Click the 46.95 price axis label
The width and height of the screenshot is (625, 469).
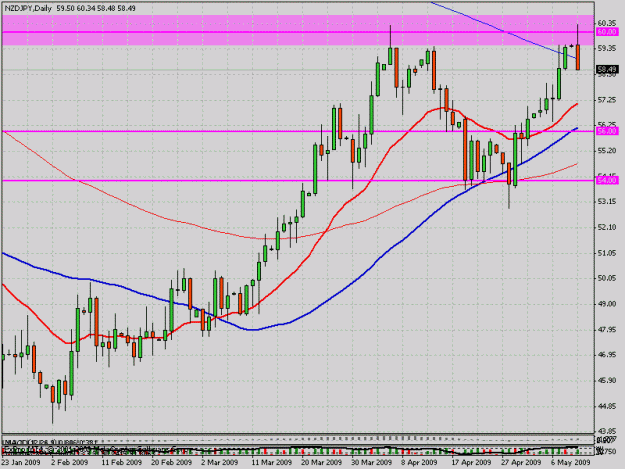(607, 355)
